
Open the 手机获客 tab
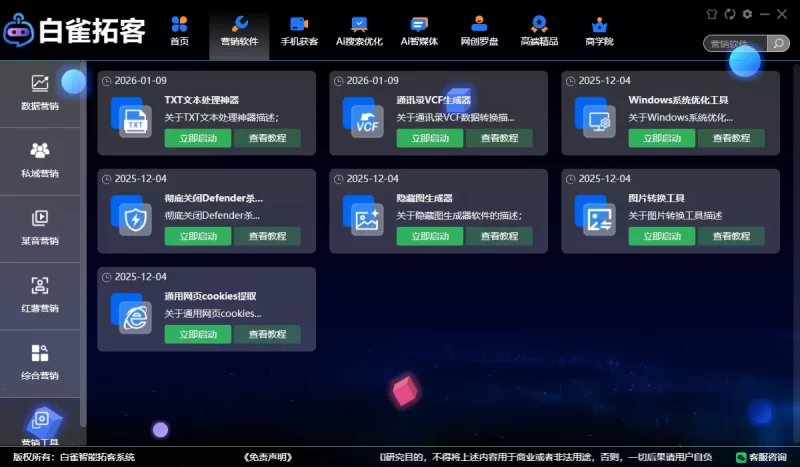point(299,32)
